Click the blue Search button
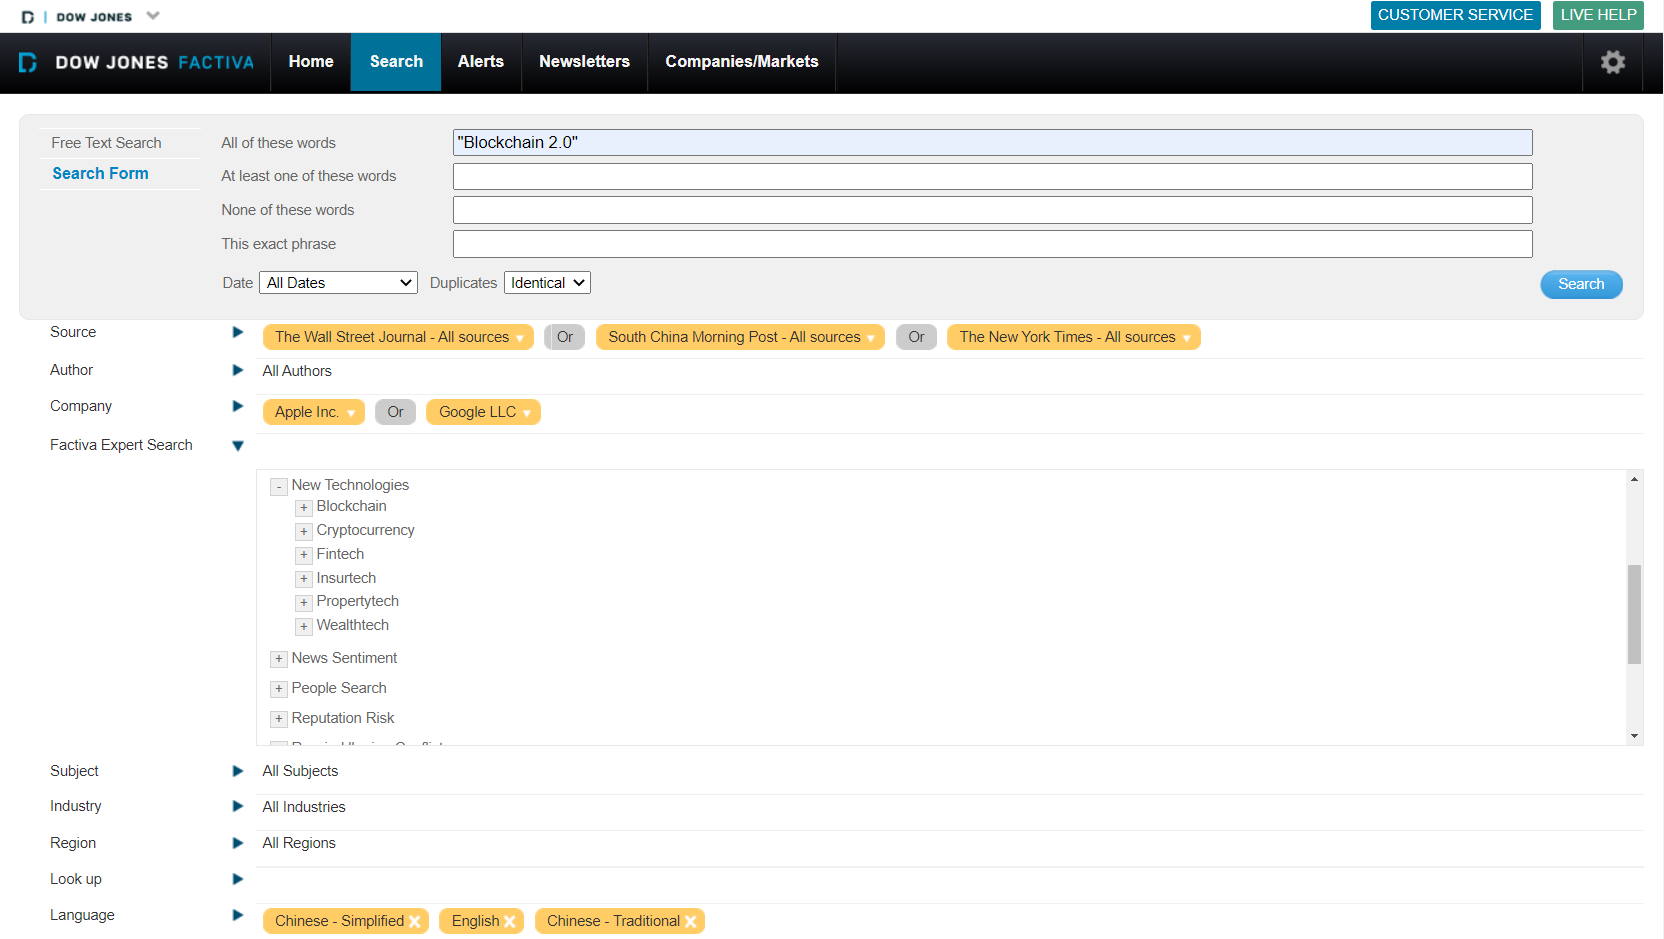This screenshot has height=939, width=1664. (1580, 284)
